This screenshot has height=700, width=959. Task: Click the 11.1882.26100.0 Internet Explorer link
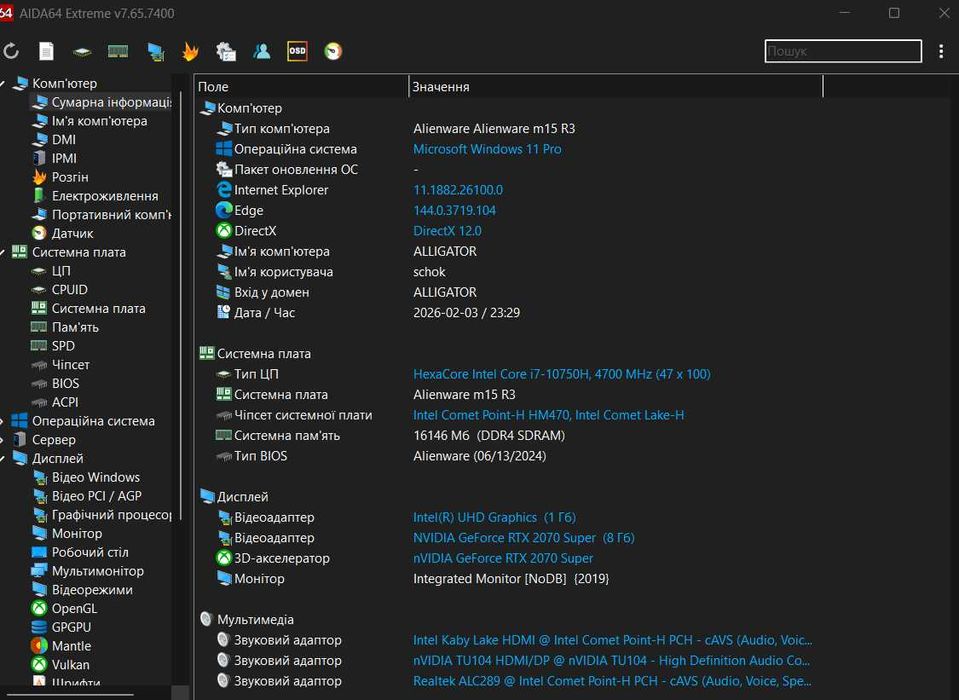(457, 190)
